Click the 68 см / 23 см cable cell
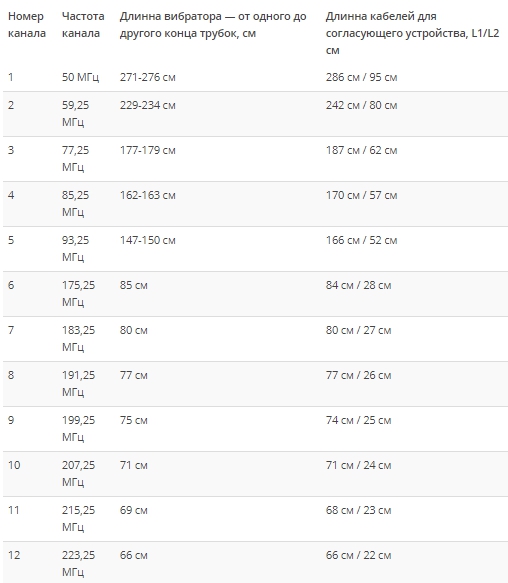The width and height of the screenshot is (508, 583). click(x=359, y=510)
